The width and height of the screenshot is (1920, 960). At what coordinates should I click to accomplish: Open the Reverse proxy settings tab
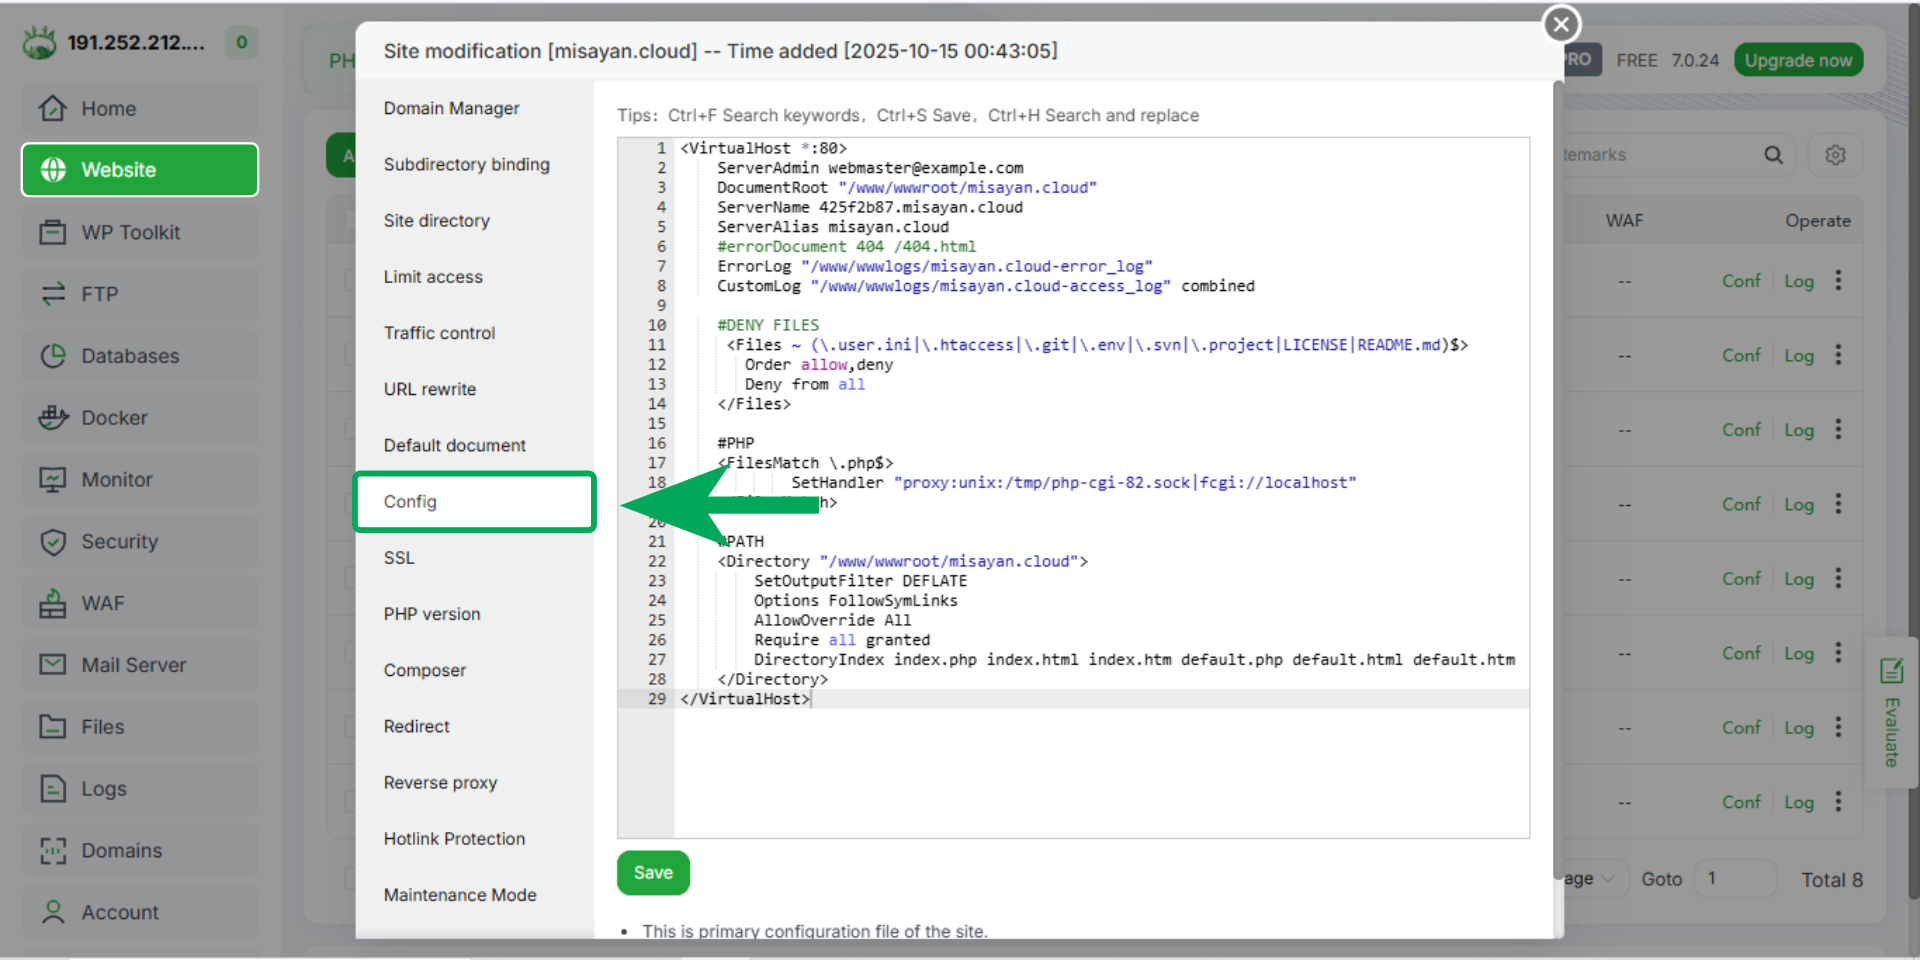(440, 783)
